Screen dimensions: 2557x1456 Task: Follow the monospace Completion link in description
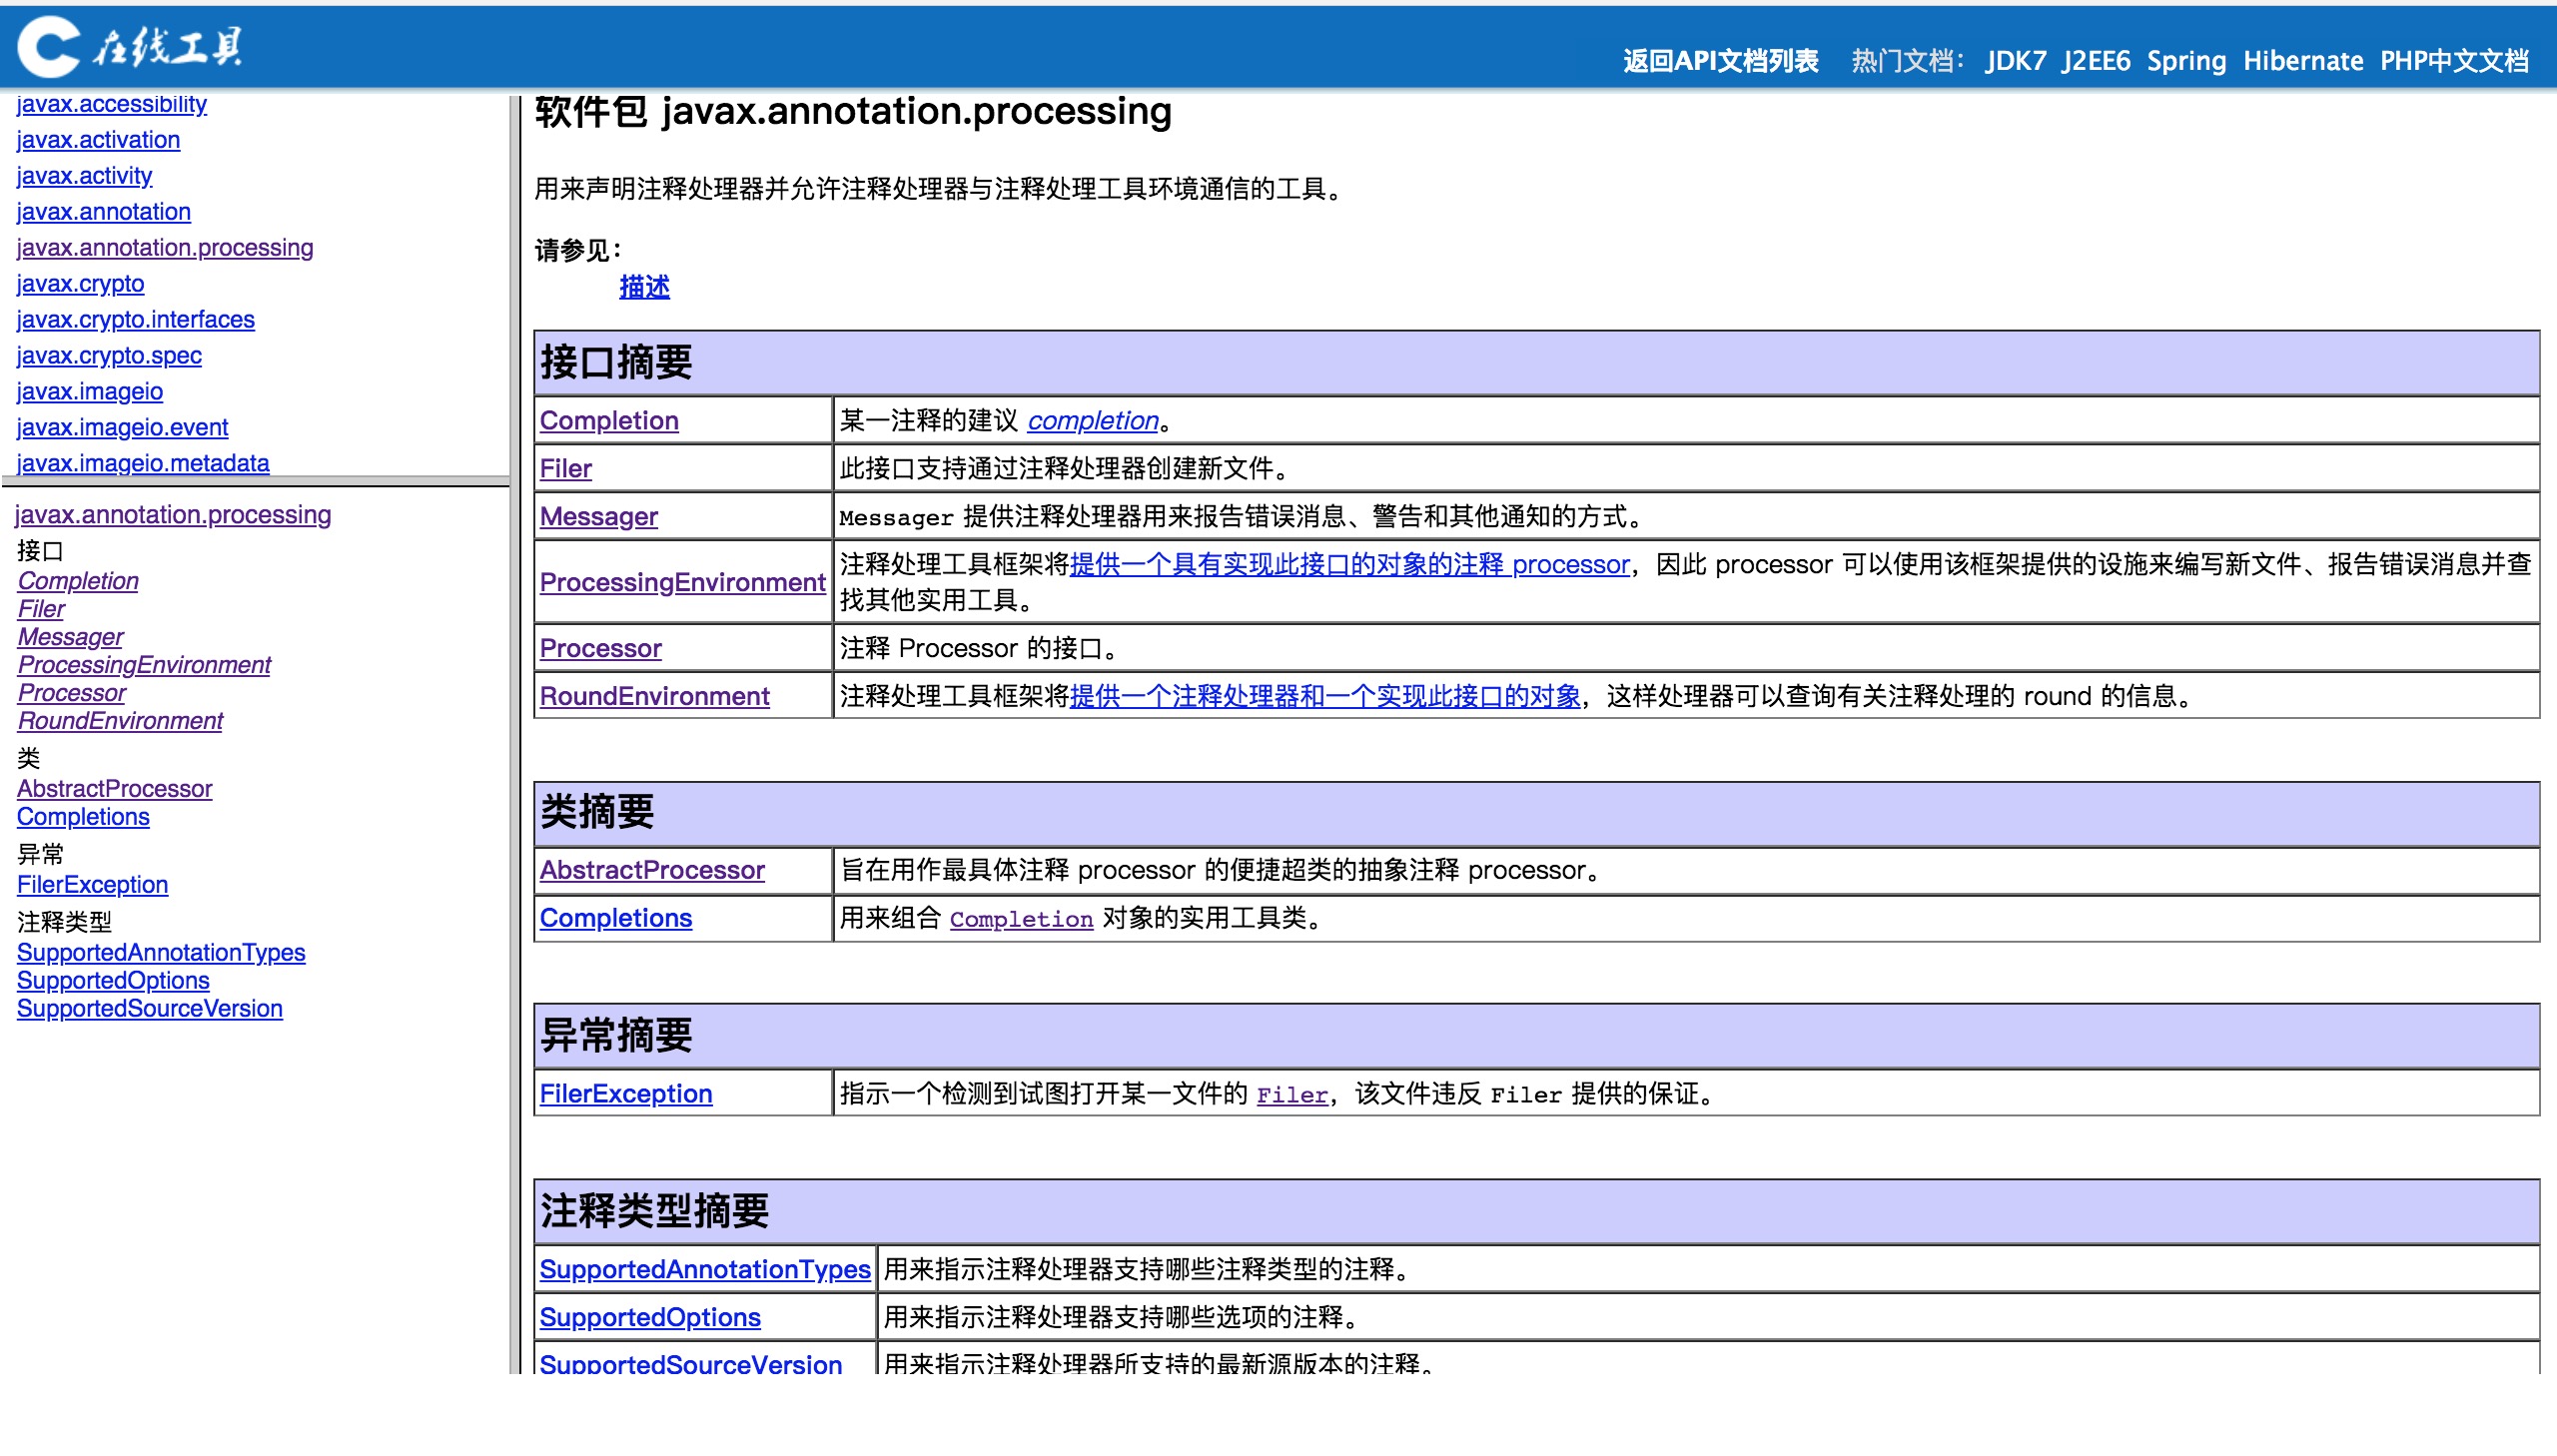coord(1021,920)
